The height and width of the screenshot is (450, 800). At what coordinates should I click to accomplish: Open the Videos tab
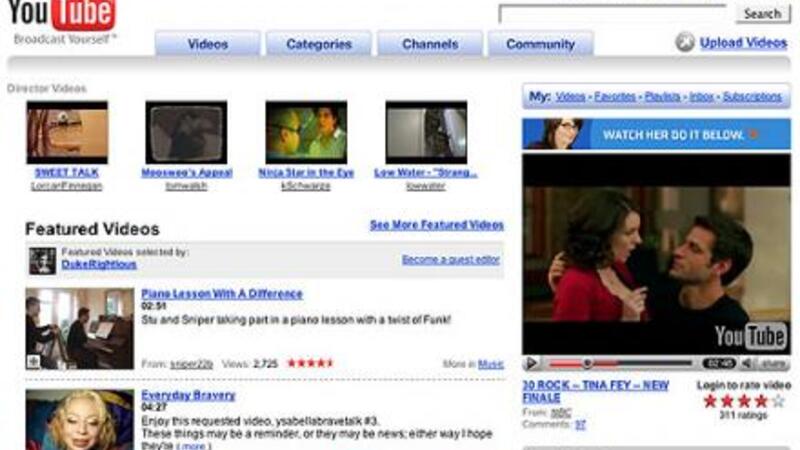(x=208, y=44)
